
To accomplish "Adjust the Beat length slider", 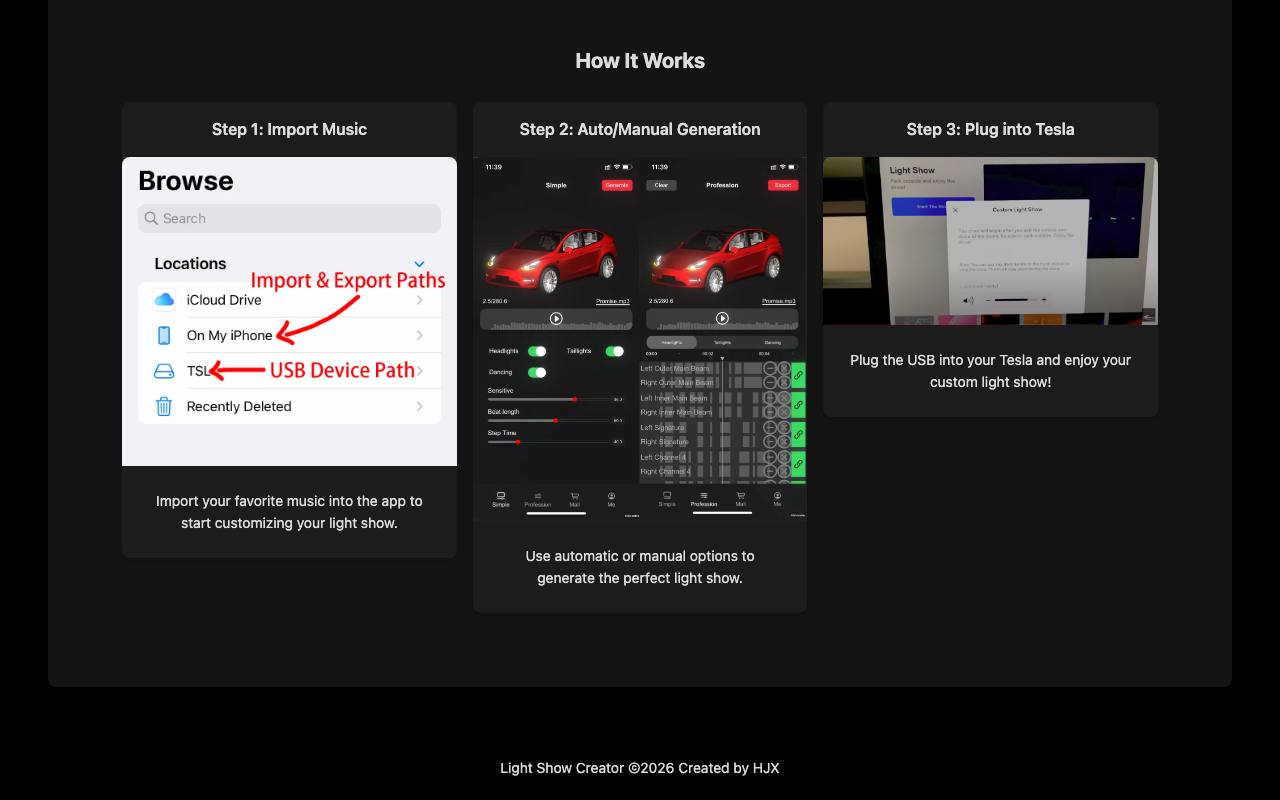I will (549, 420).
